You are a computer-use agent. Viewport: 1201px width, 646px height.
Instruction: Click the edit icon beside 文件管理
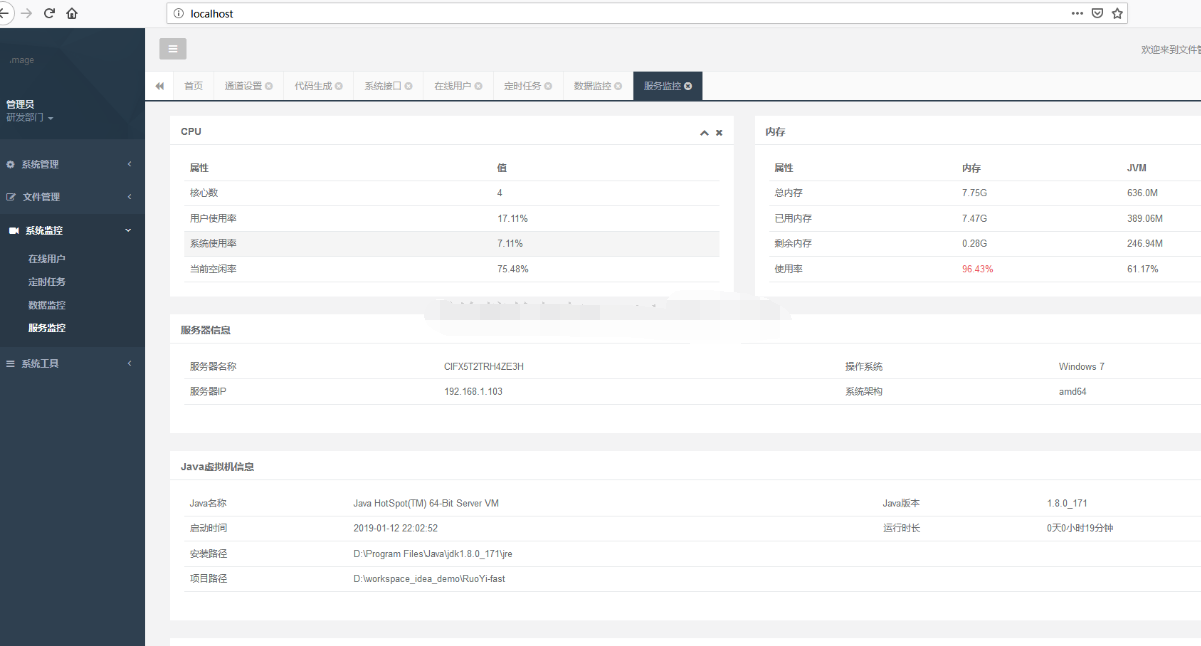click(11, 197)
